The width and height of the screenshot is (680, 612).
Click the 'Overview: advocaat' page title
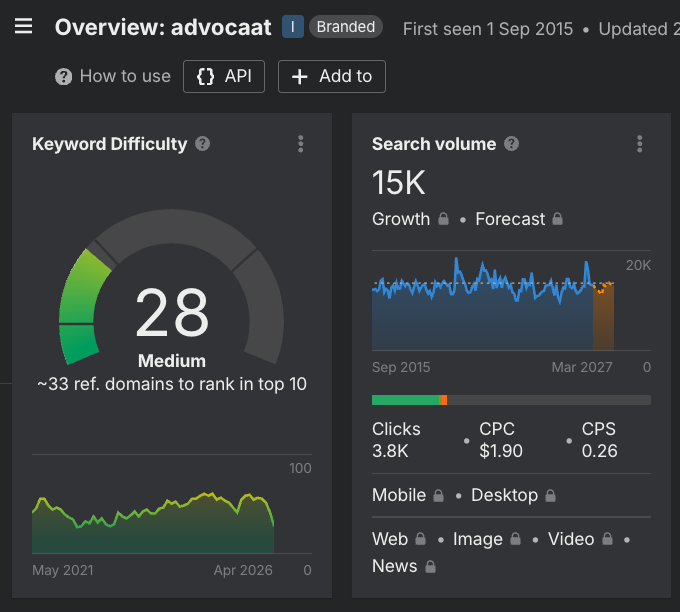point(163,27)
